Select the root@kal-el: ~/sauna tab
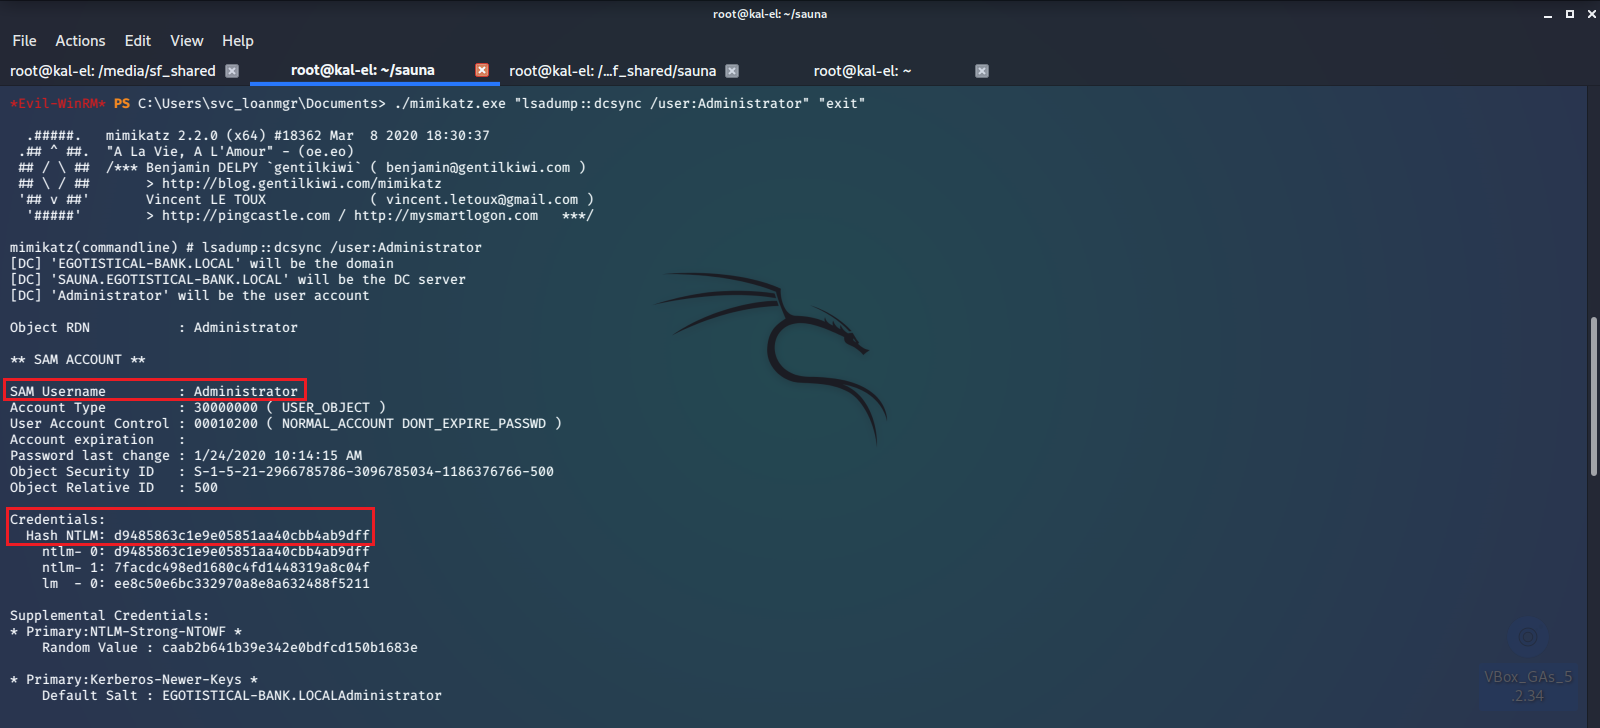The width and height of the screenshot is (1600, 728). click(362, 70)
